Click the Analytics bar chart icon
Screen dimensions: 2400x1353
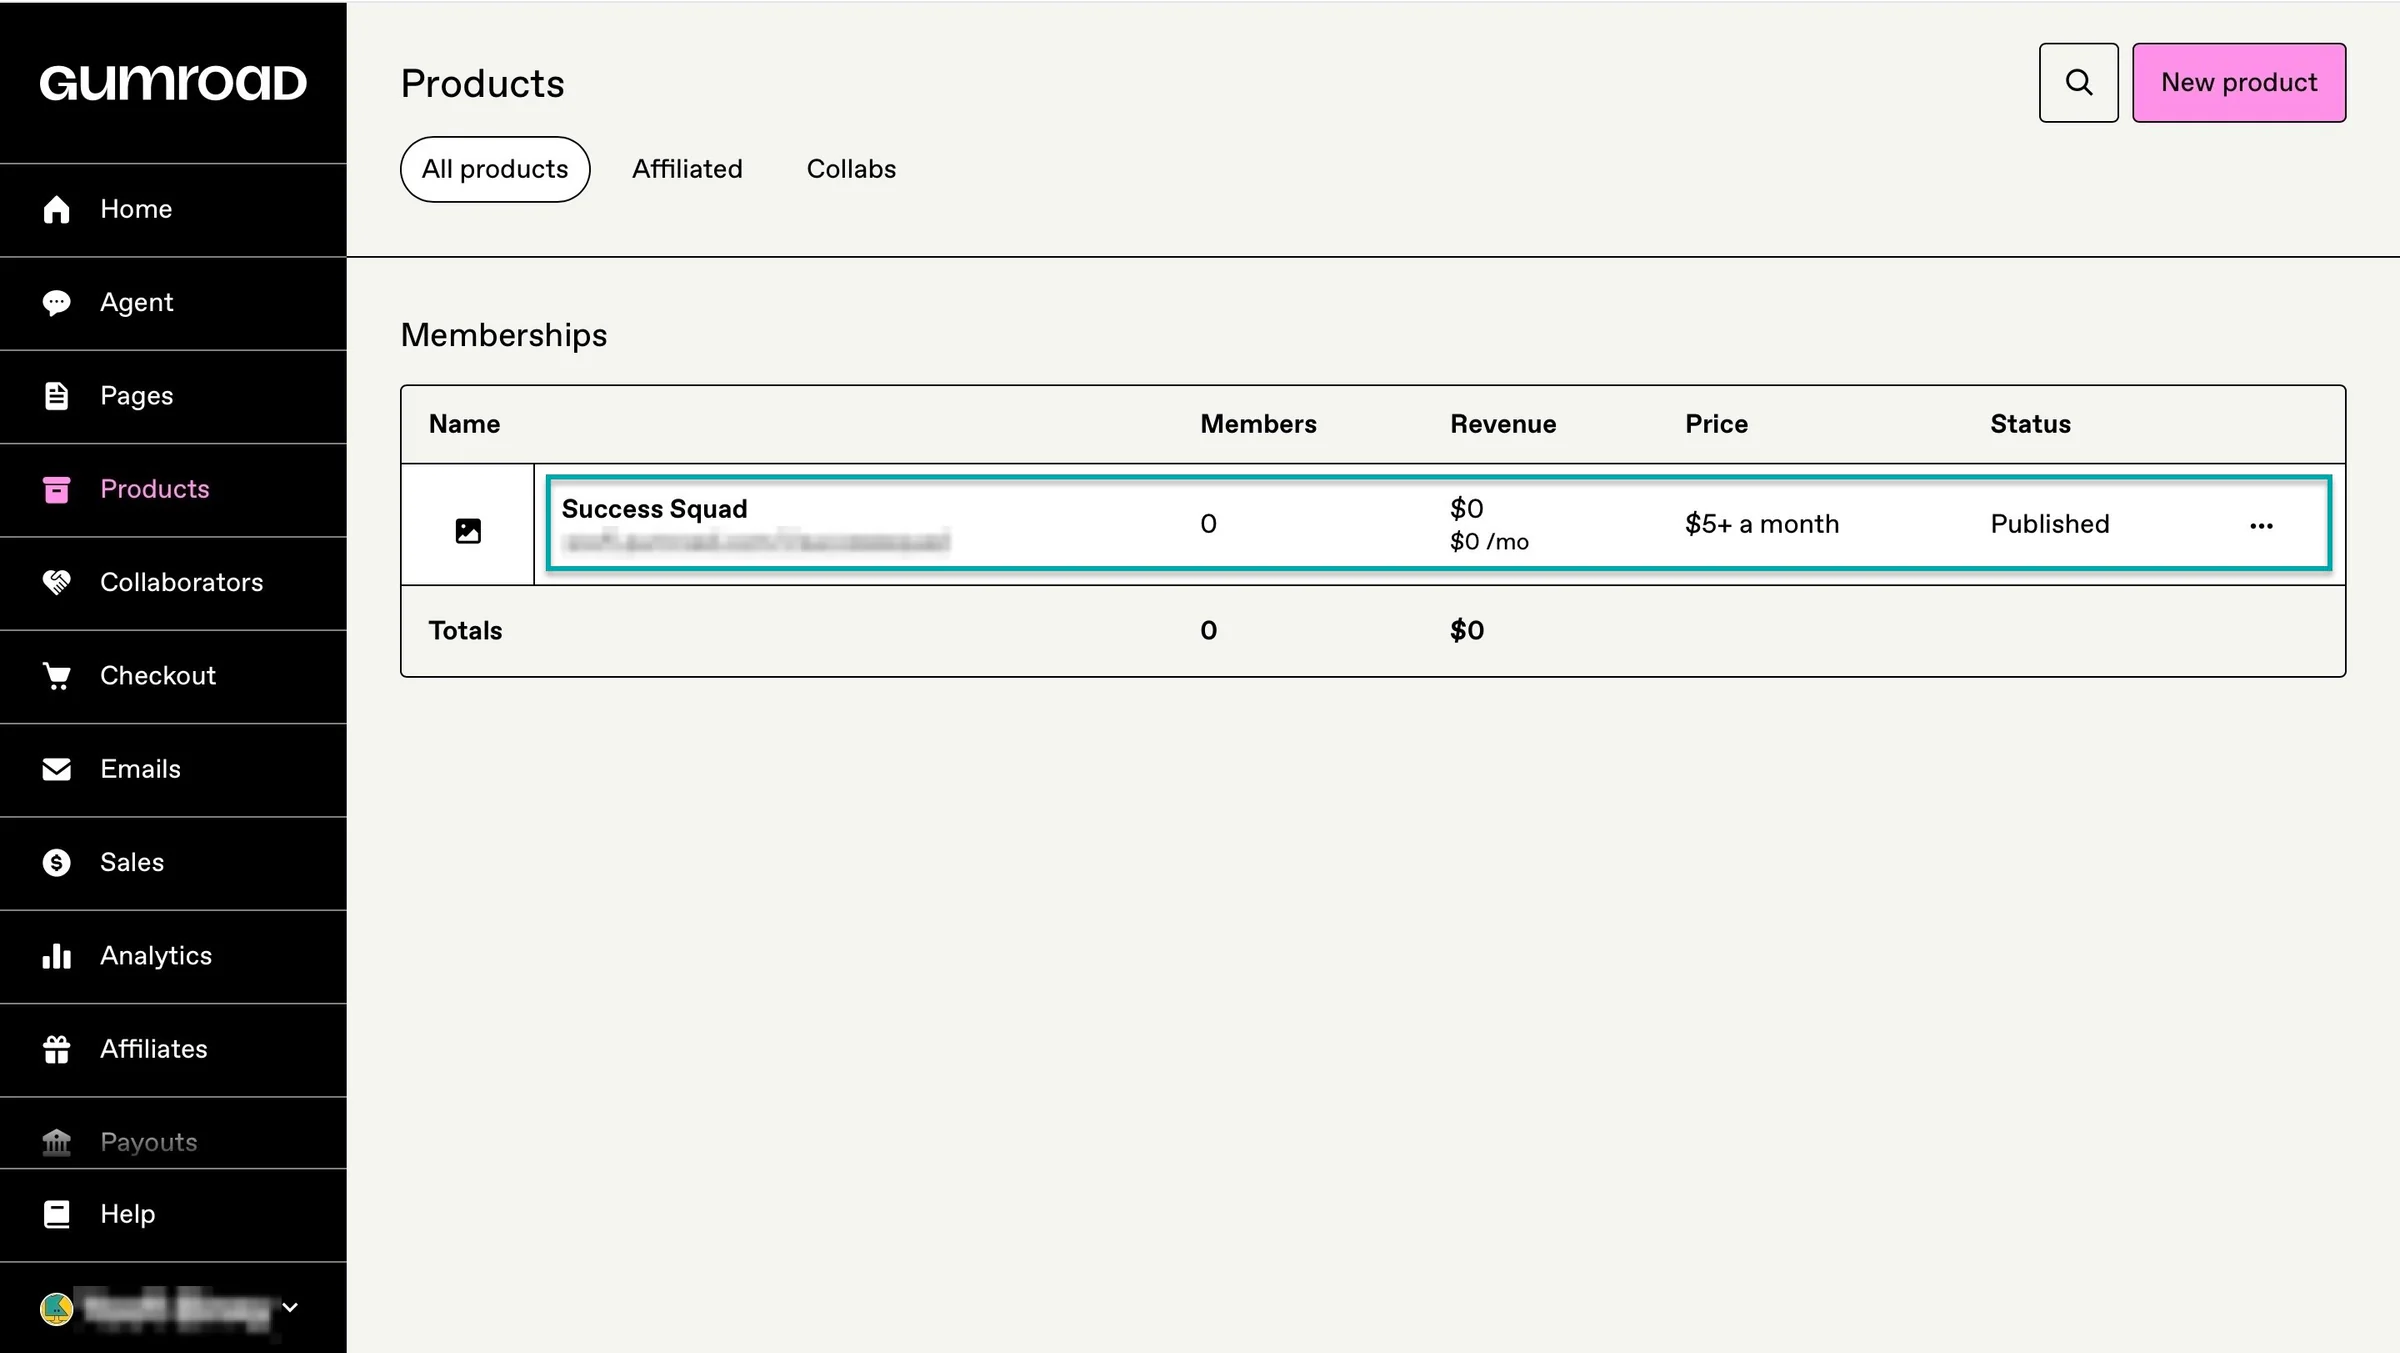coord(57,956)
